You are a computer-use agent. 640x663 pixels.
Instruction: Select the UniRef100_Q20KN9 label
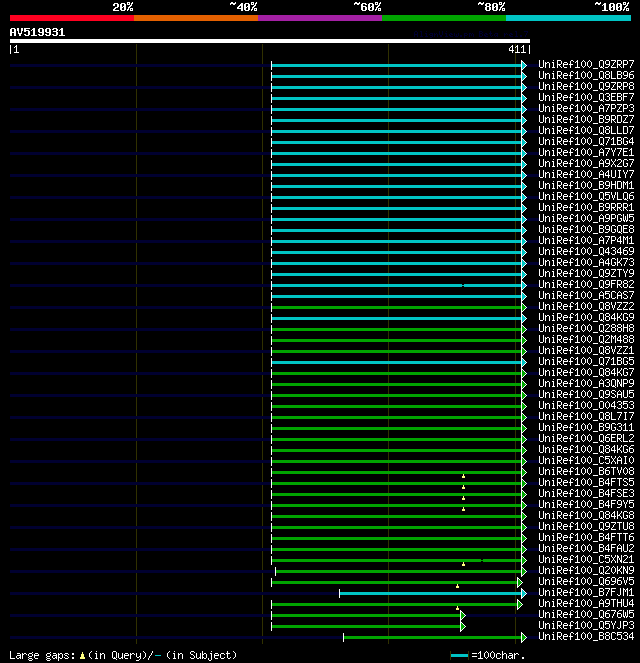[586, 570]
